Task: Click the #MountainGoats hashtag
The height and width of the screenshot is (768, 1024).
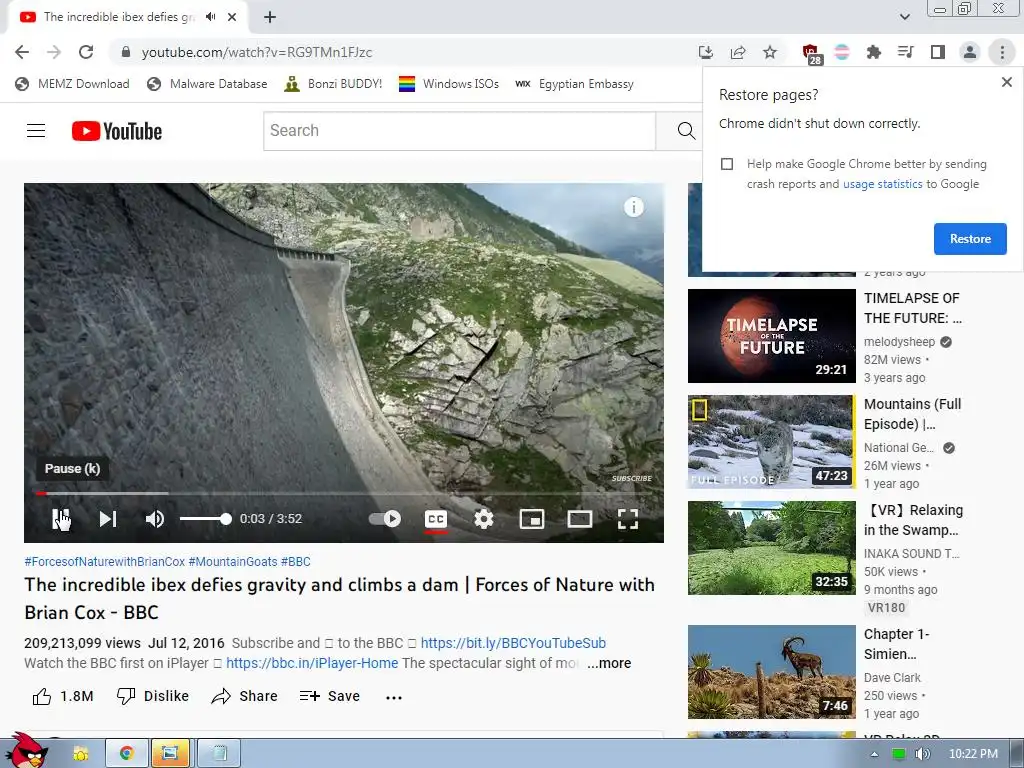Action: tap(232, 562)
